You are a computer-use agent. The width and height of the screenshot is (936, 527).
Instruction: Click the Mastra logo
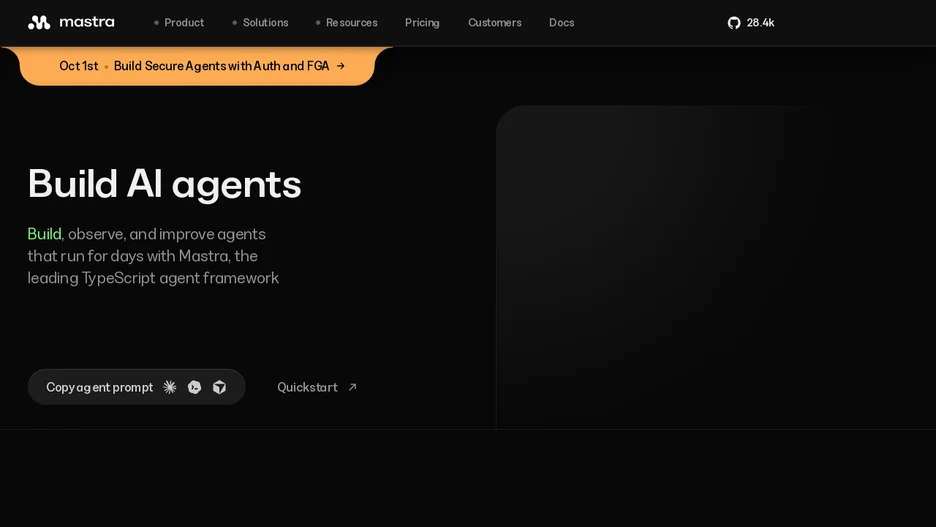pos(71,23)
